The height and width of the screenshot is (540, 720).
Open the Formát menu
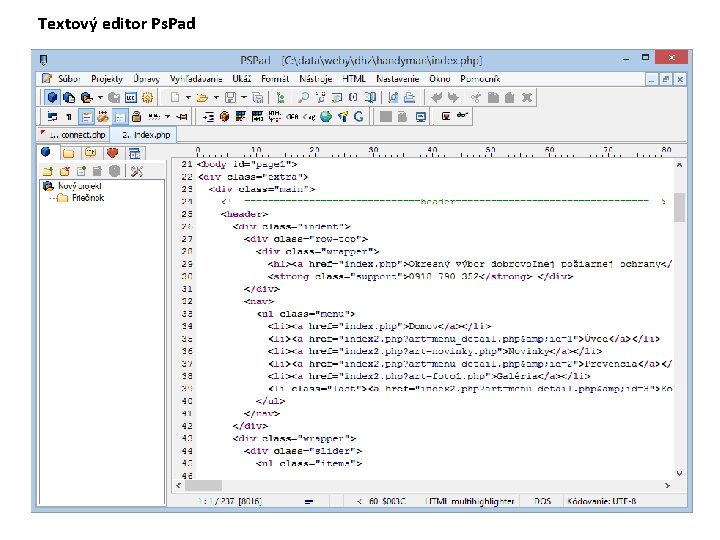pos(275,79)
